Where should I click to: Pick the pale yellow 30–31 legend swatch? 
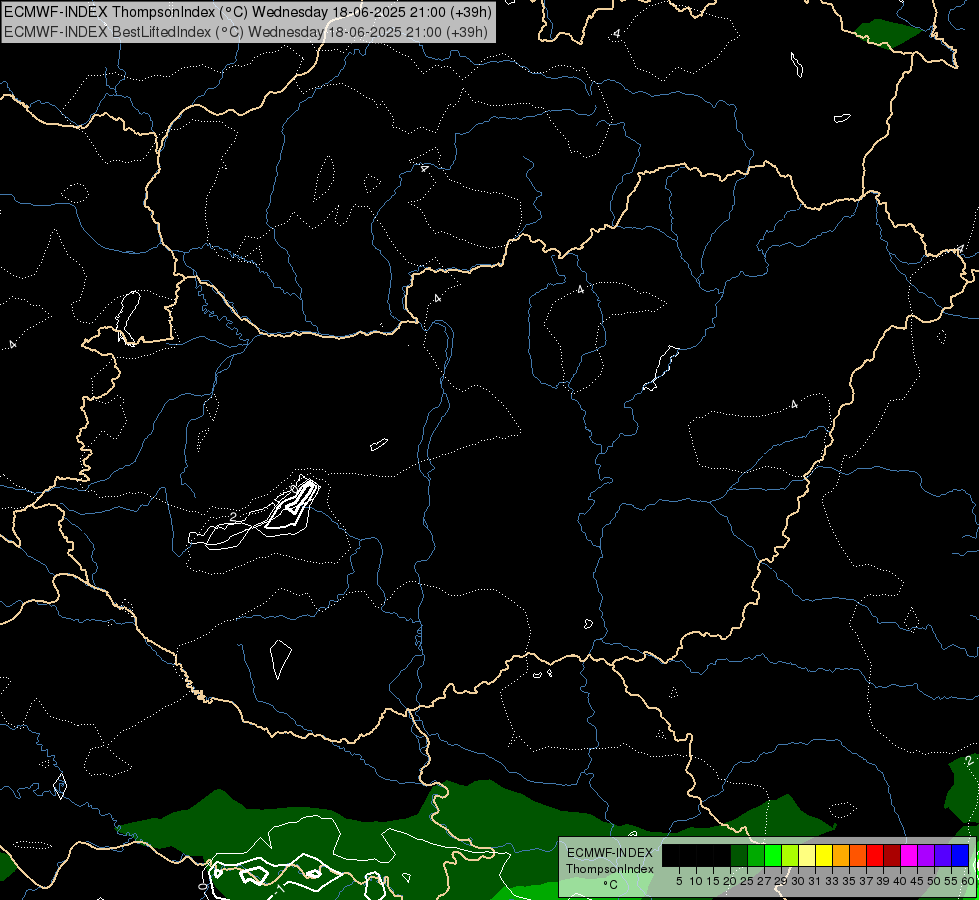tap(807, 855)
